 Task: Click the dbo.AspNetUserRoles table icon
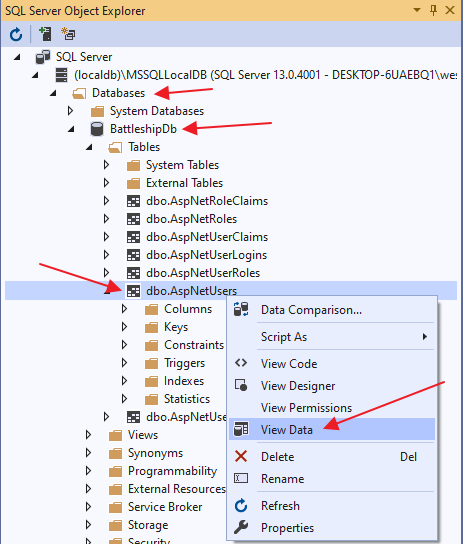tap(134, 273)
